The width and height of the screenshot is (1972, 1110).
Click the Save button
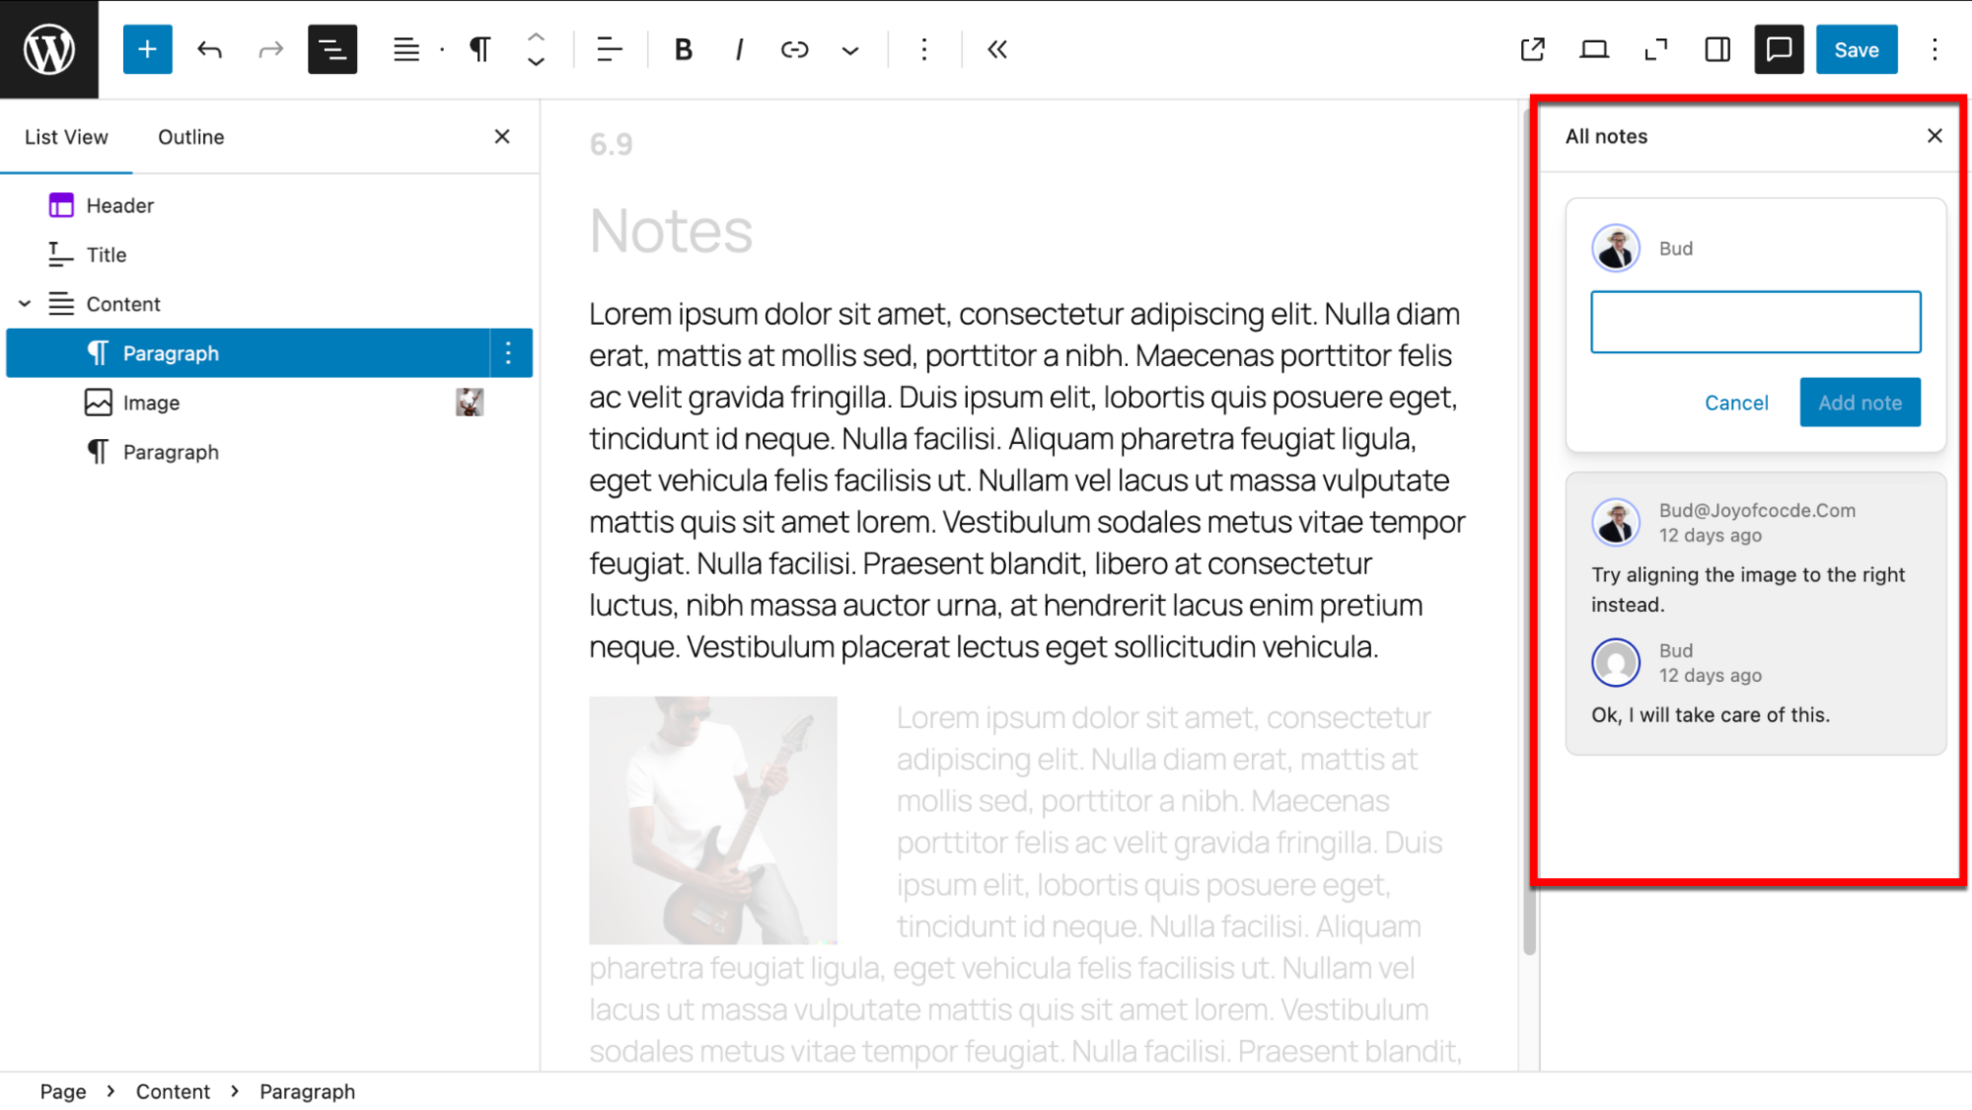(1856, 49)
